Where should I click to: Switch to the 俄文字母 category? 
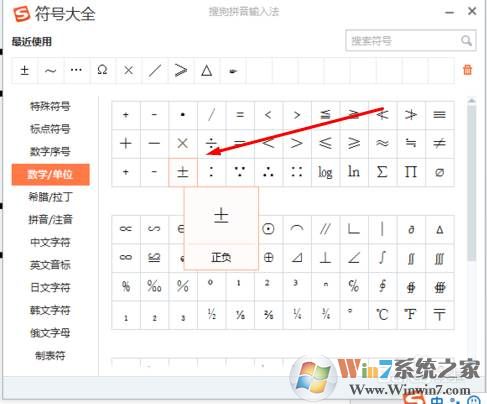(x=50, y=333)
